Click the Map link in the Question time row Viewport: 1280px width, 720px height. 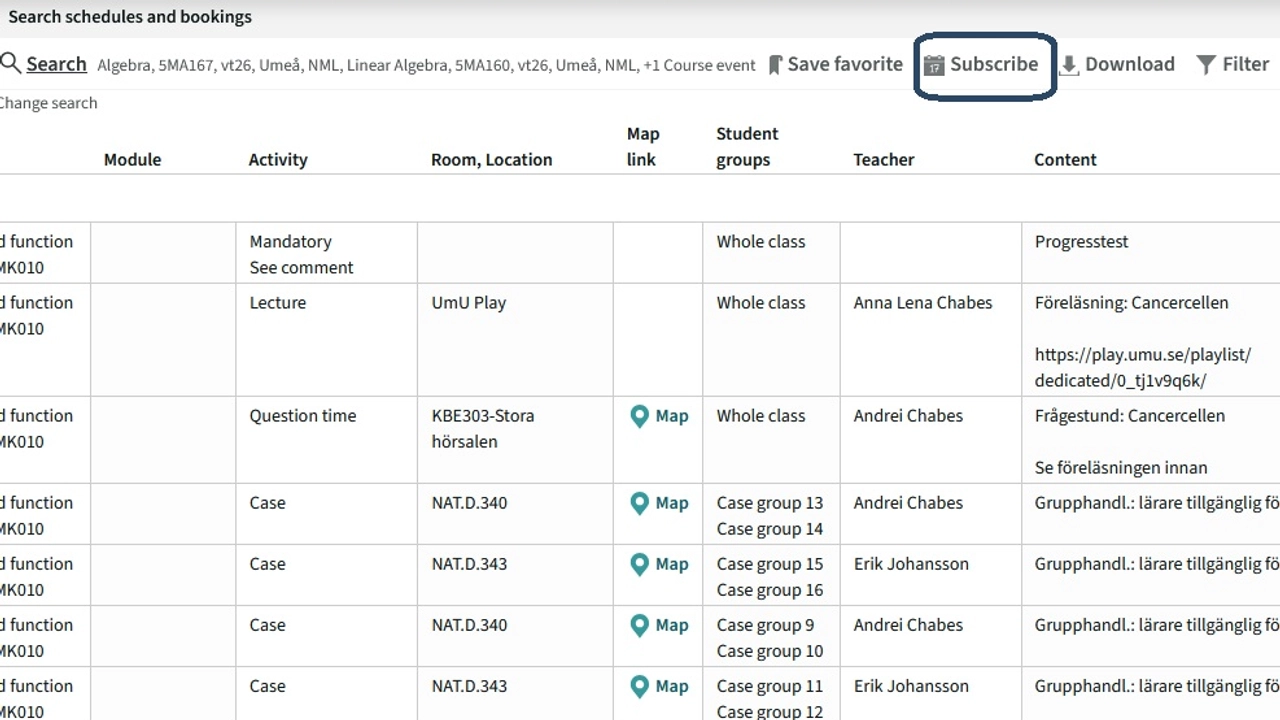pos(660,416)
